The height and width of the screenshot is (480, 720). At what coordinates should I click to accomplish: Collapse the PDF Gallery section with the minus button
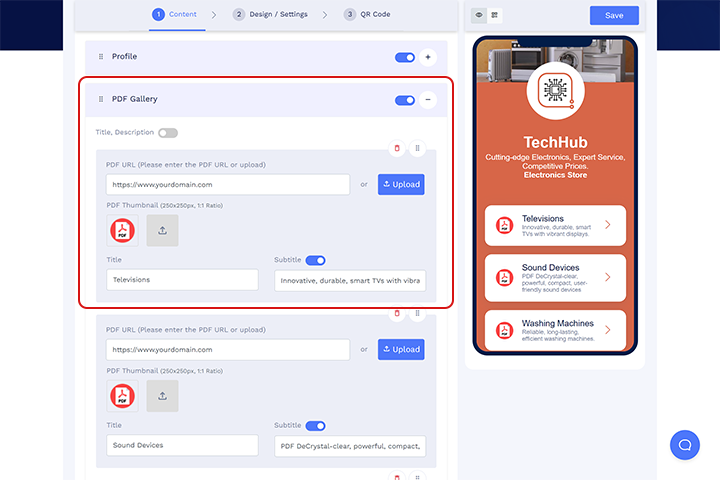pos(428,100)
